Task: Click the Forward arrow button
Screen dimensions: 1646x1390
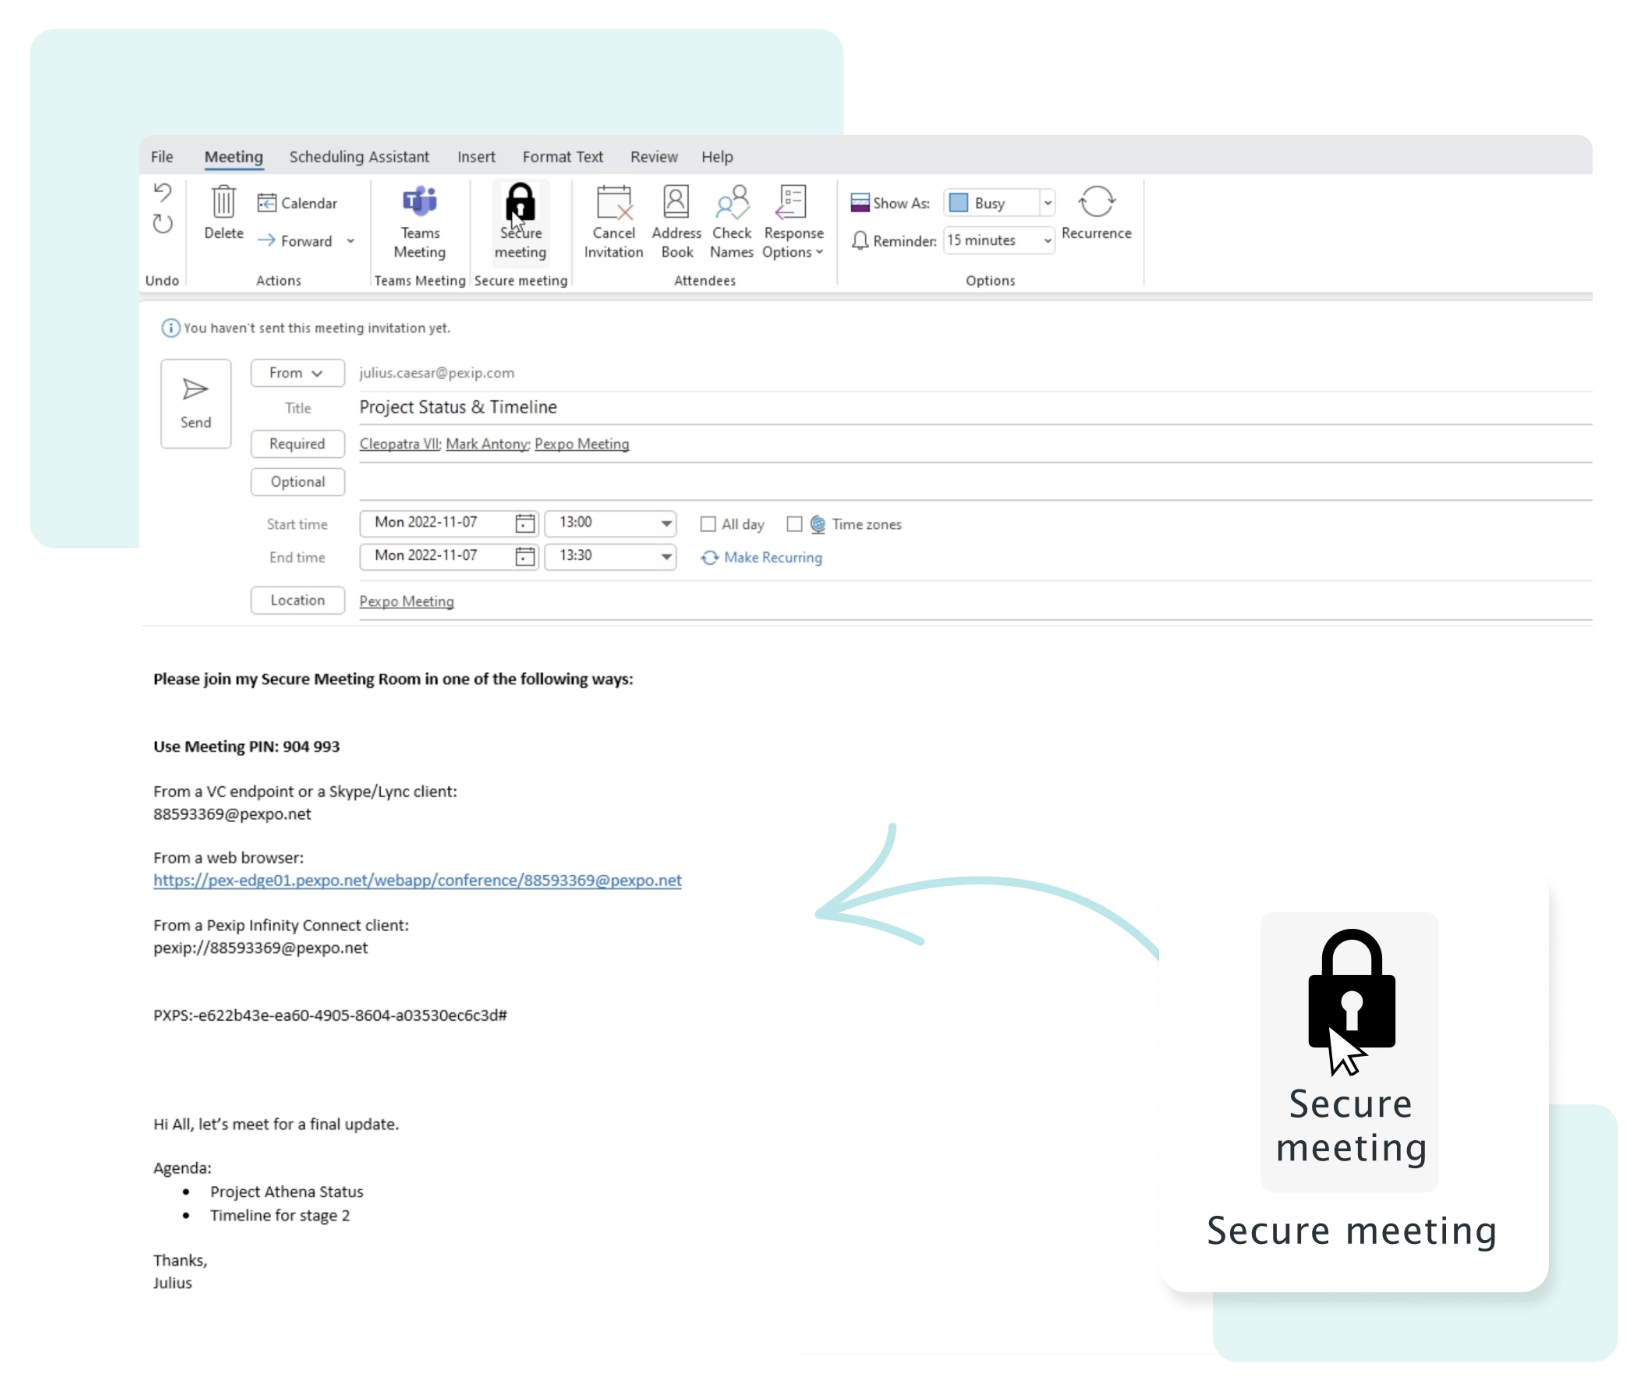Action: [295, 241]
